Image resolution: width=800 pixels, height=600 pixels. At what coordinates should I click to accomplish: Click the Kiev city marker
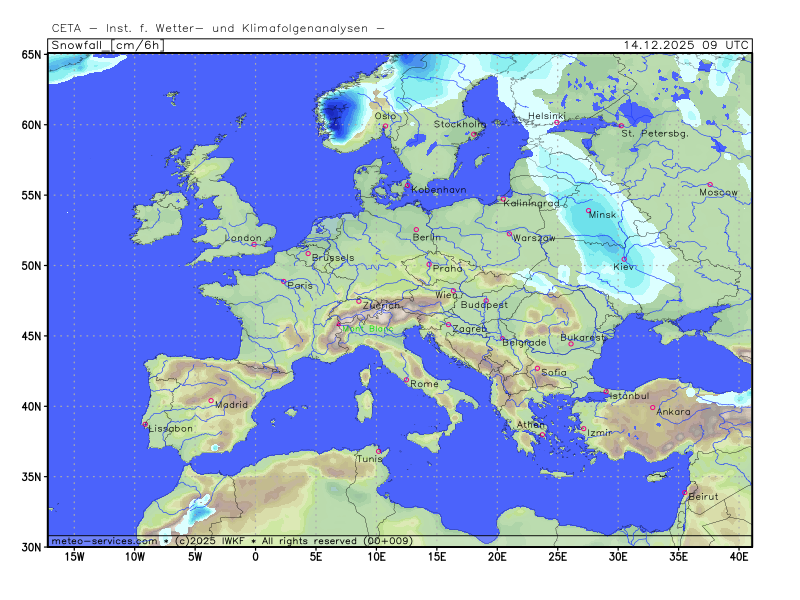pyautogui.click(x=625, y=259)
